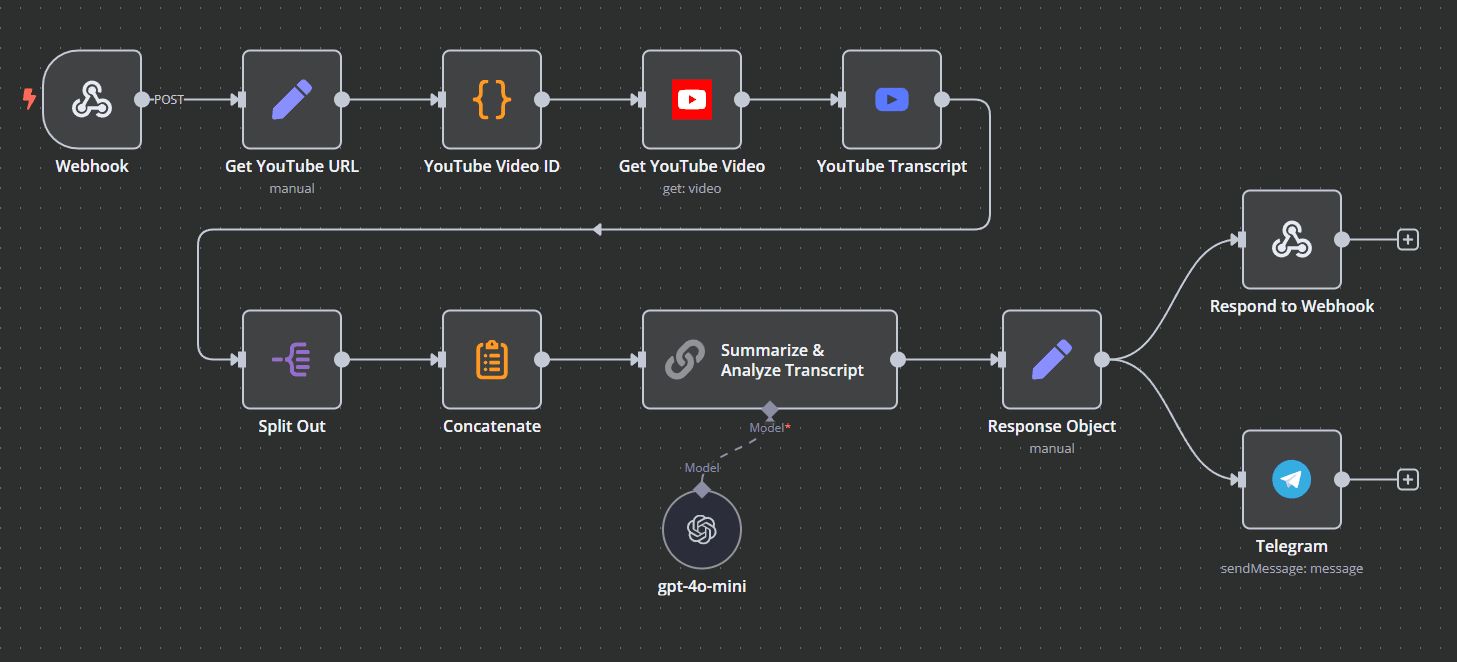
Task: Click the YouTube Transcript output connector dot
Action: point(942,100)
